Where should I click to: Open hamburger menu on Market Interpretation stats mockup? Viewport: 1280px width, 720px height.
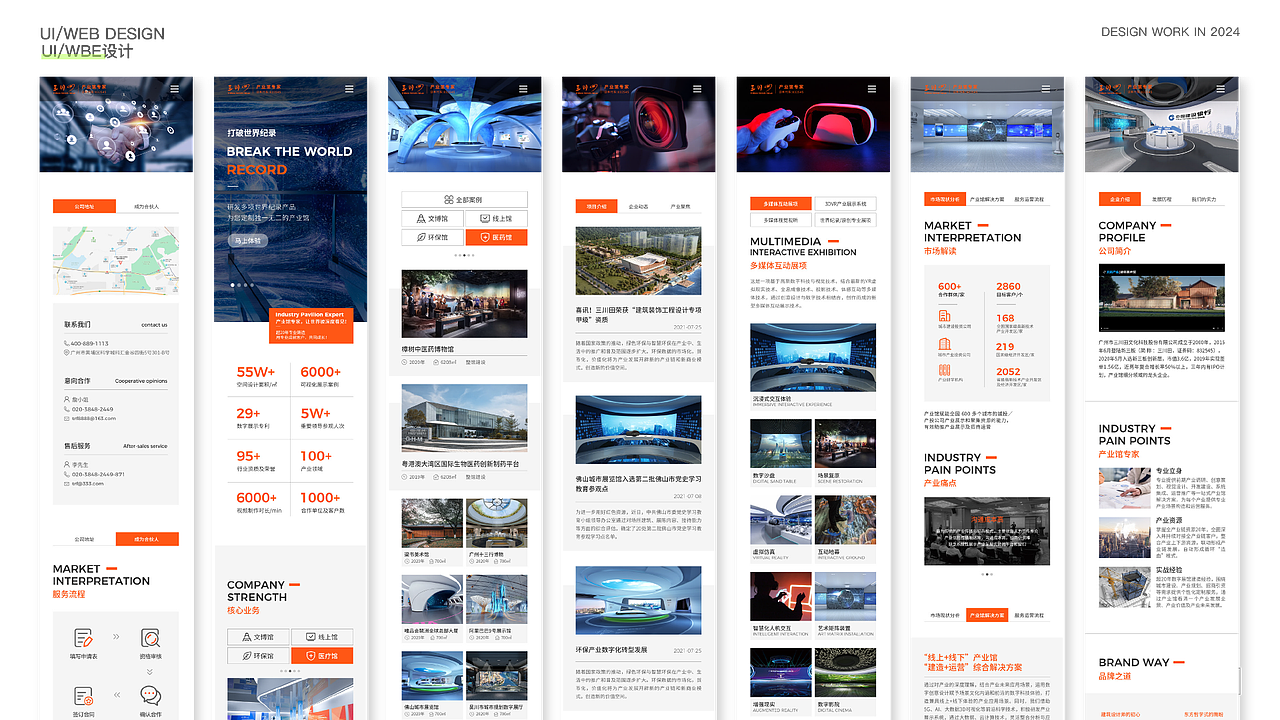pyautogui.click(x=1046, y=89)
